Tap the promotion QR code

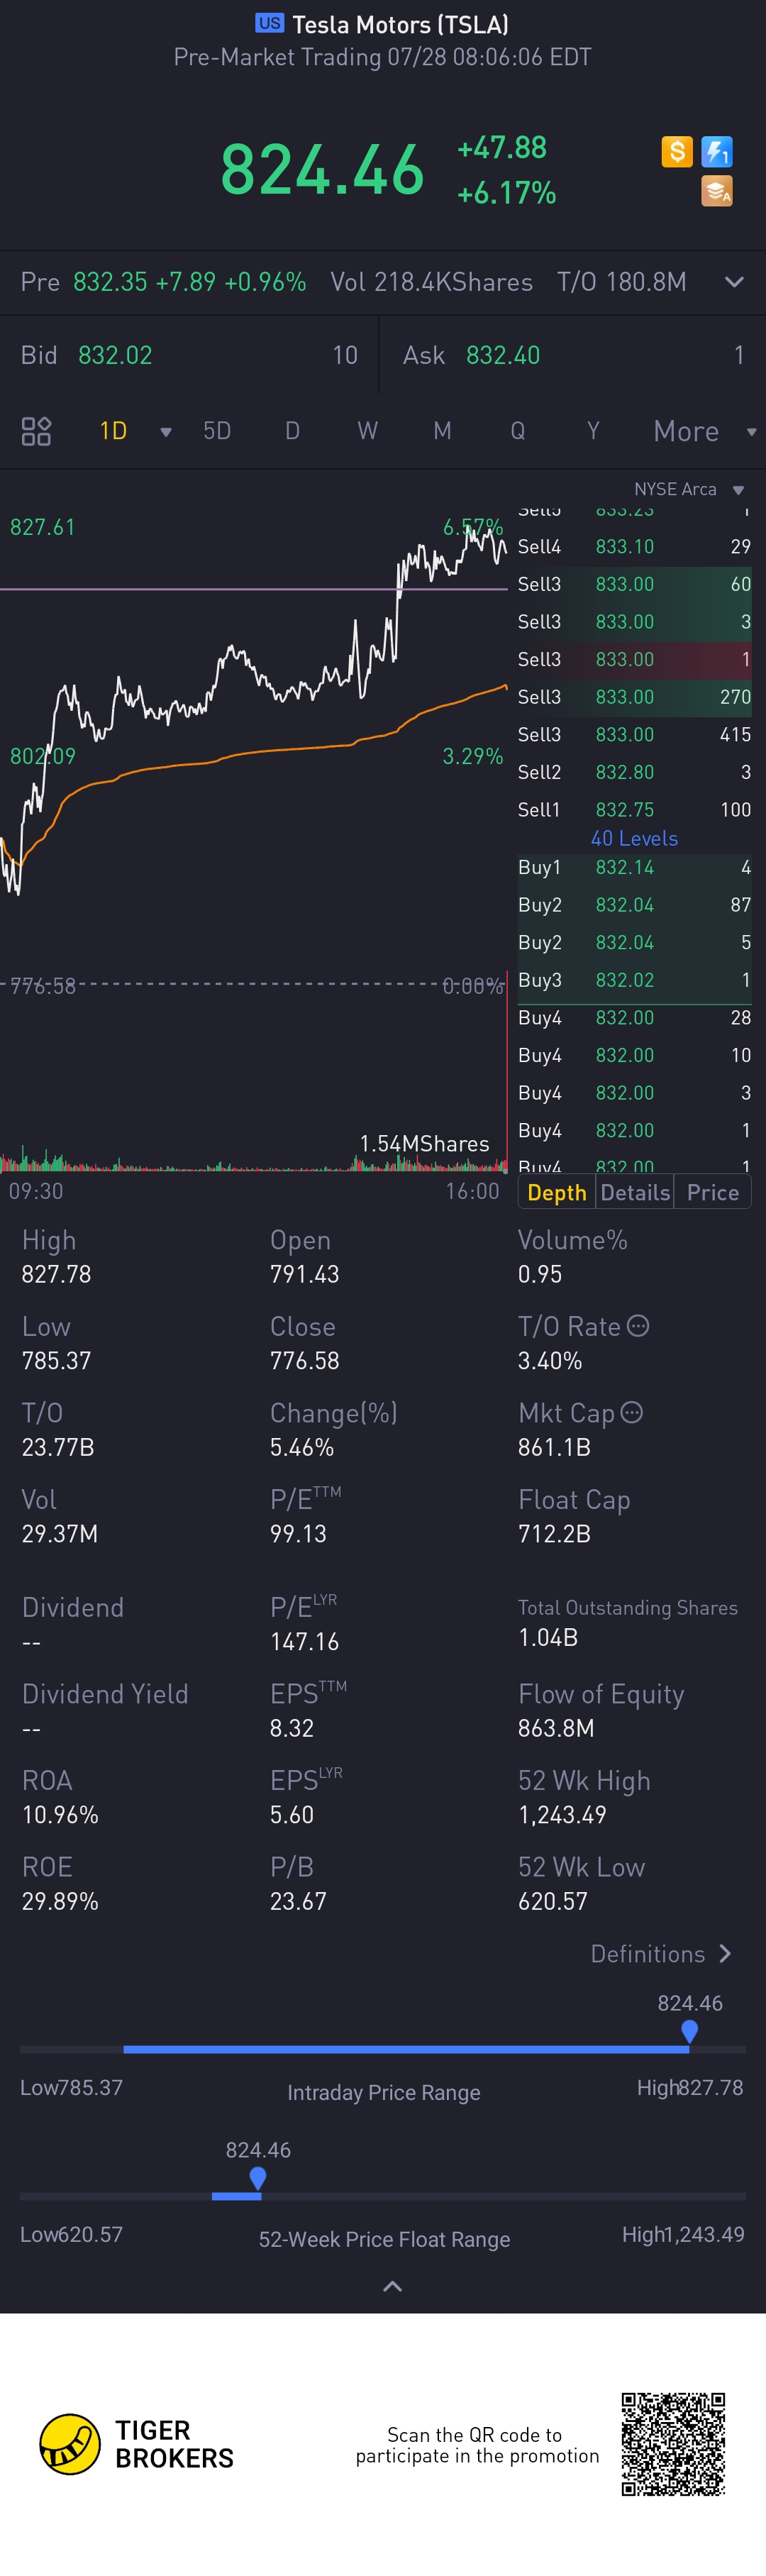tap(673, 2444)
